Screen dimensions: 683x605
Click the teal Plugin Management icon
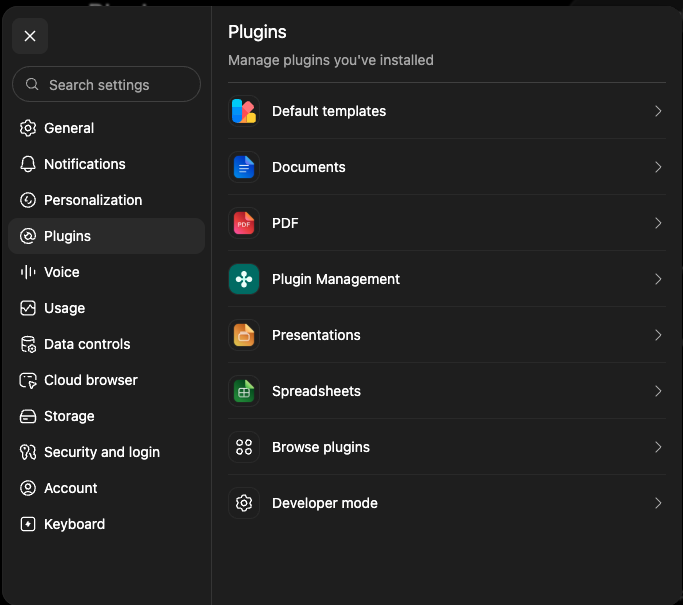coord(244,279)
